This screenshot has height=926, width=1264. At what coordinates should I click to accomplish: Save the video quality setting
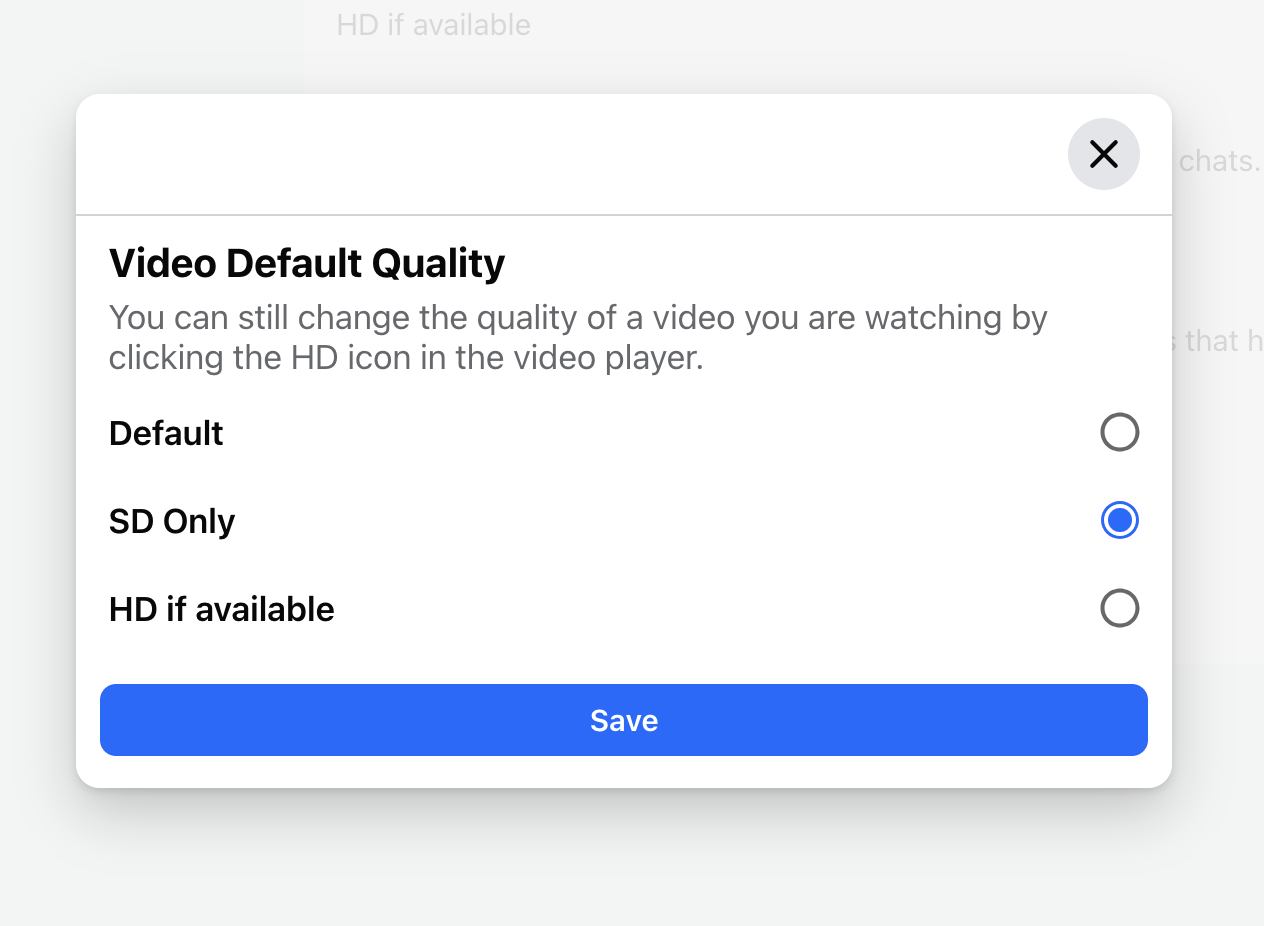click(x=623, y=720)
